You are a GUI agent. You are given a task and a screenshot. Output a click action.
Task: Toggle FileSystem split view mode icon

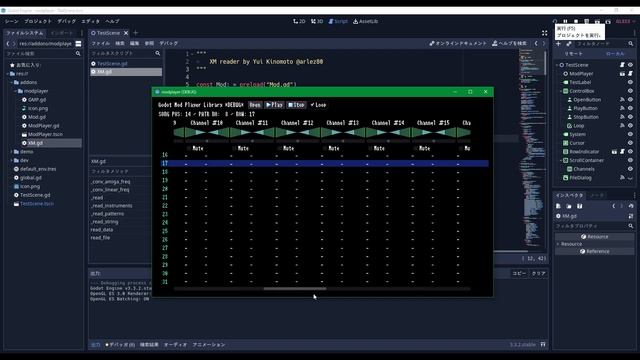pyautogui.click(x=78, y=44)
